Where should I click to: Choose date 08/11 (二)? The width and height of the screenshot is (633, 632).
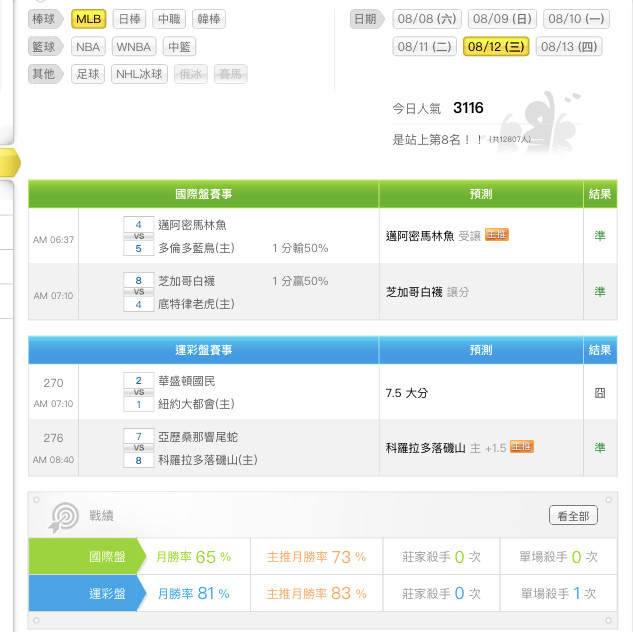tap(424, 47)
